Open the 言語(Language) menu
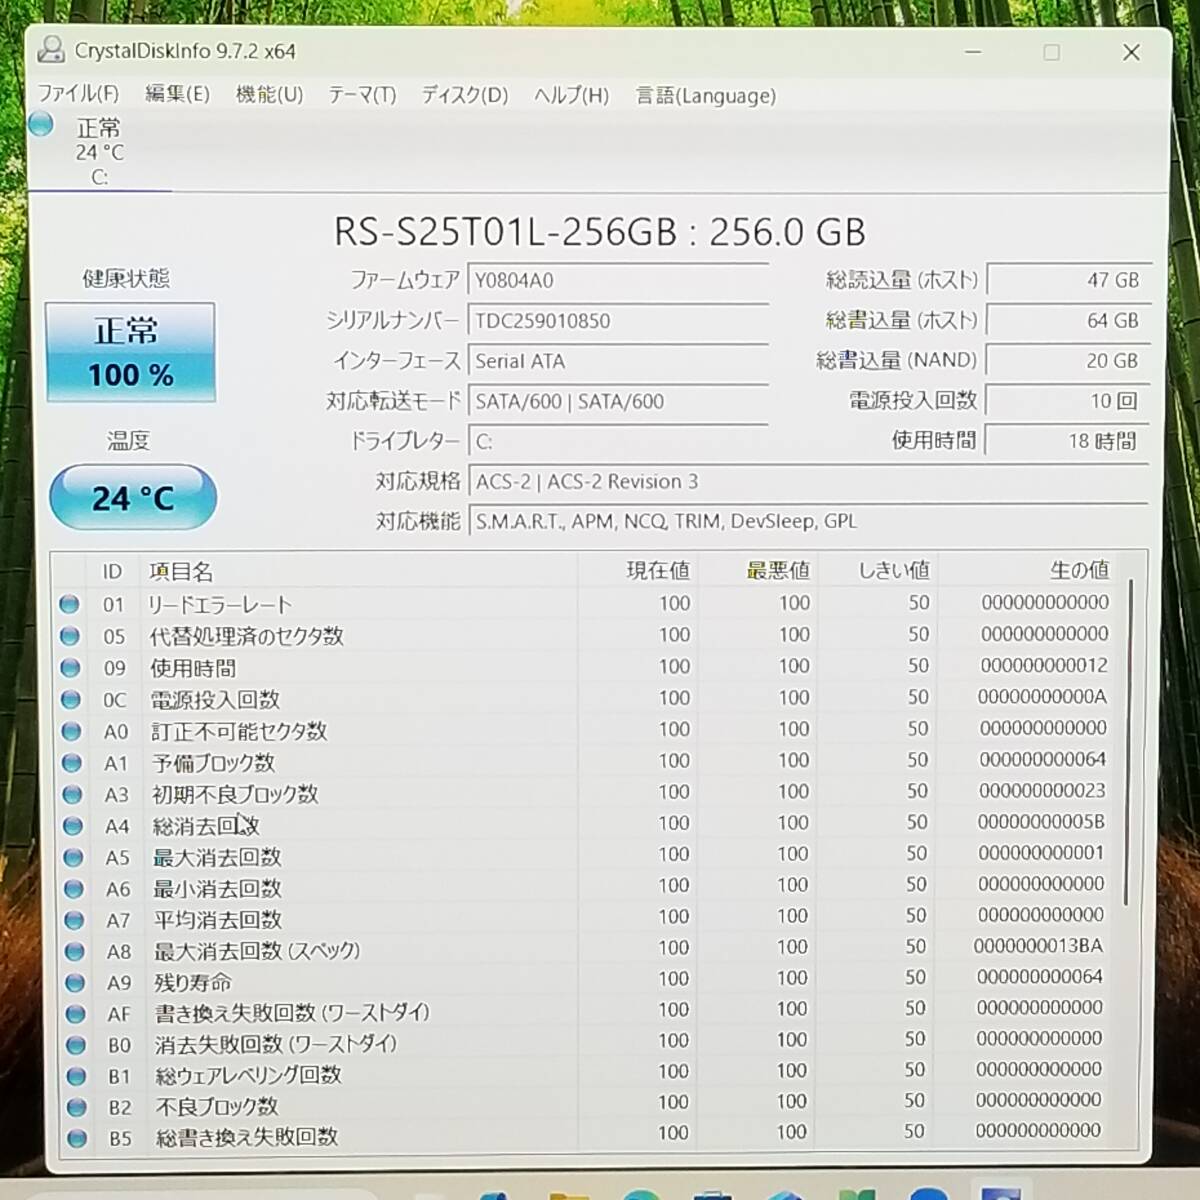1200x1200 pixels. [x=706, y=96]
